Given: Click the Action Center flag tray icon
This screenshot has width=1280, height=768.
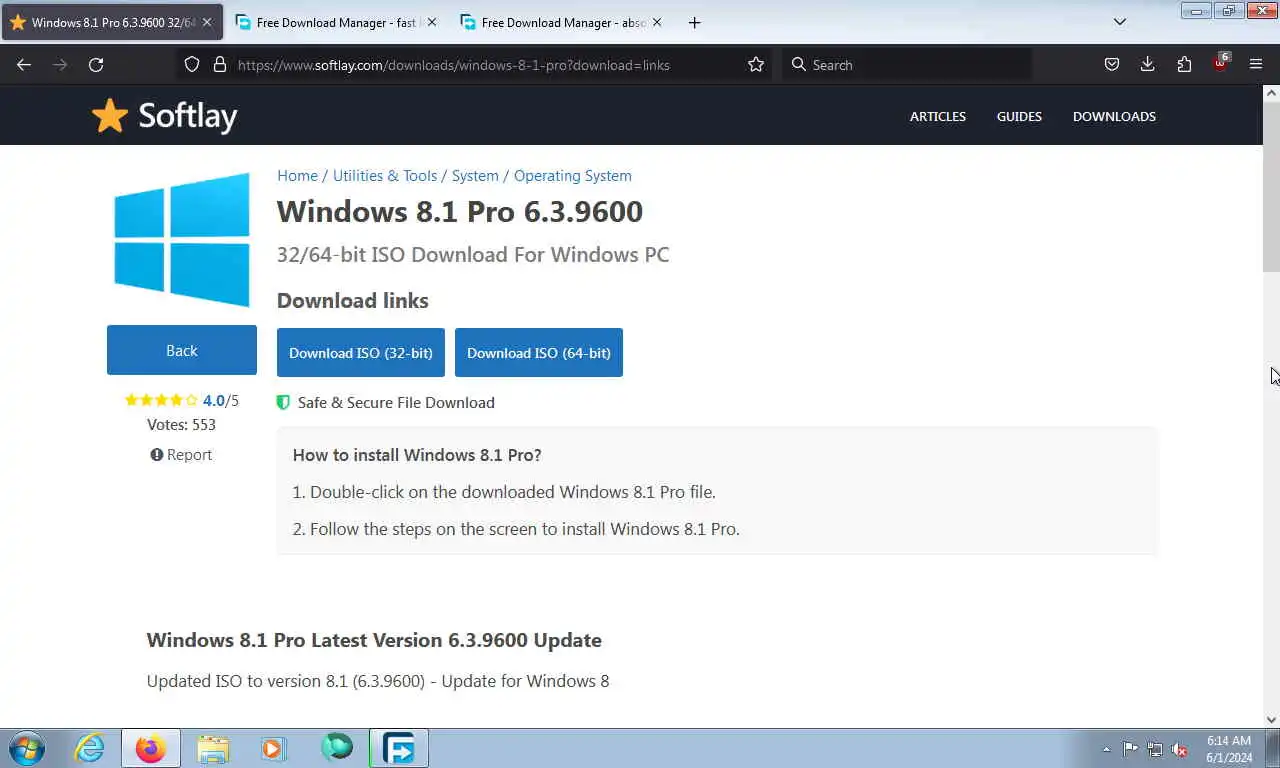Looking at the screenshot, I should (1130, 749).
